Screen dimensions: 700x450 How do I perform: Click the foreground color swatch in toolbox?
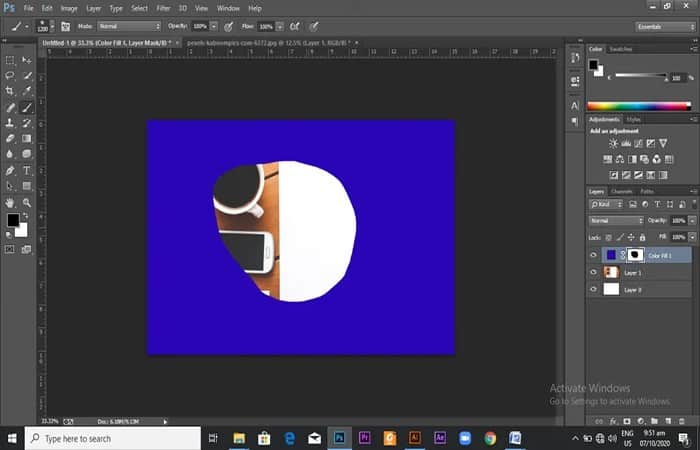pos(13,220)
